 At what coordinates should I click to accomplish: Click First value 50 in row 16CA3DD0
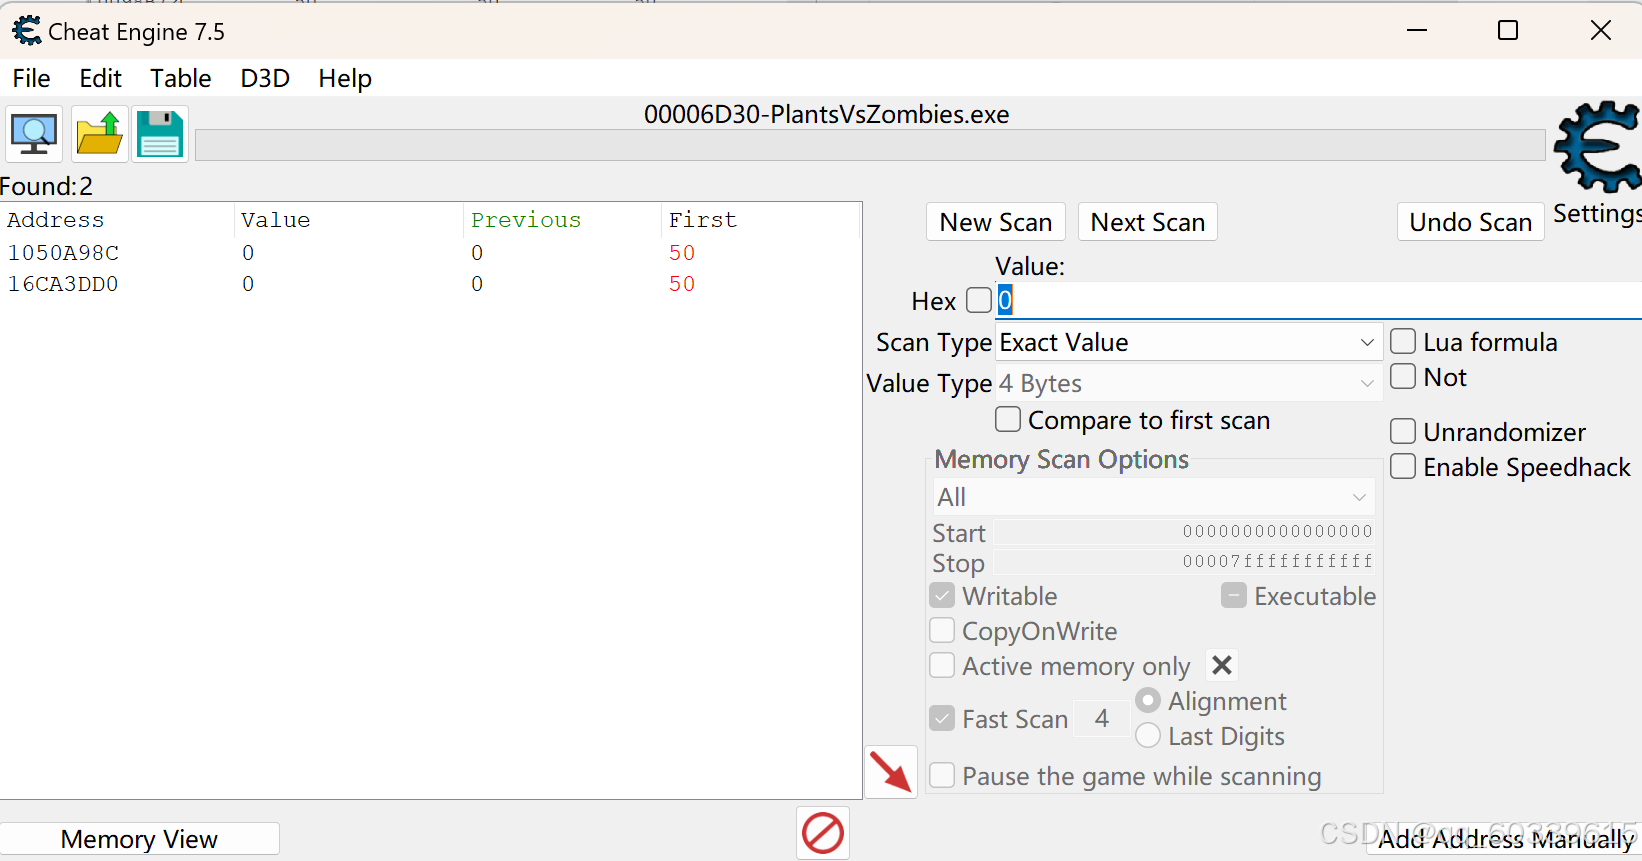tap(682, 284)
